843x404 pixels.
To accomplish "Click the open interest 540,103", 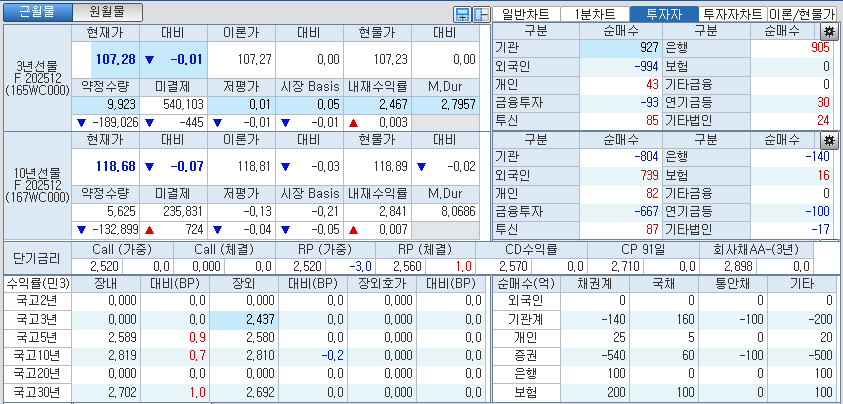I will click(x=184, y=104).
